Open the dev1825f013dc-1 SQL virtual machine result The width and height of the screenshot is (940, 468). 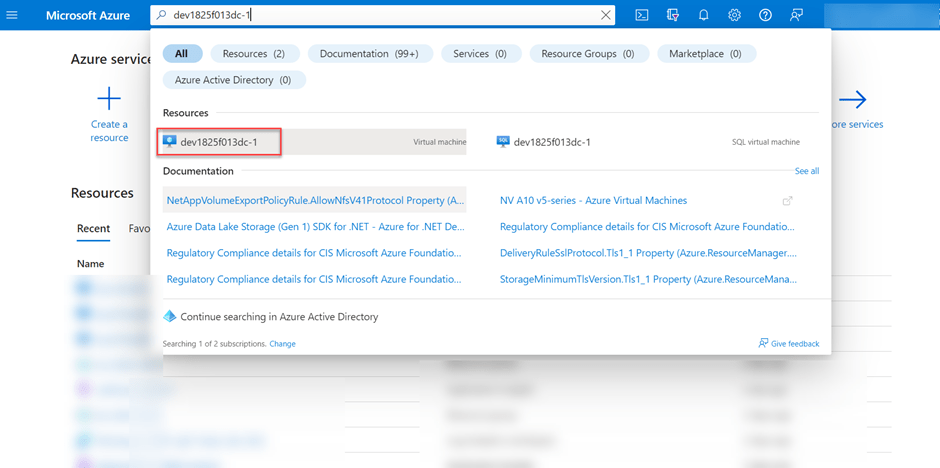coord(551,142)
